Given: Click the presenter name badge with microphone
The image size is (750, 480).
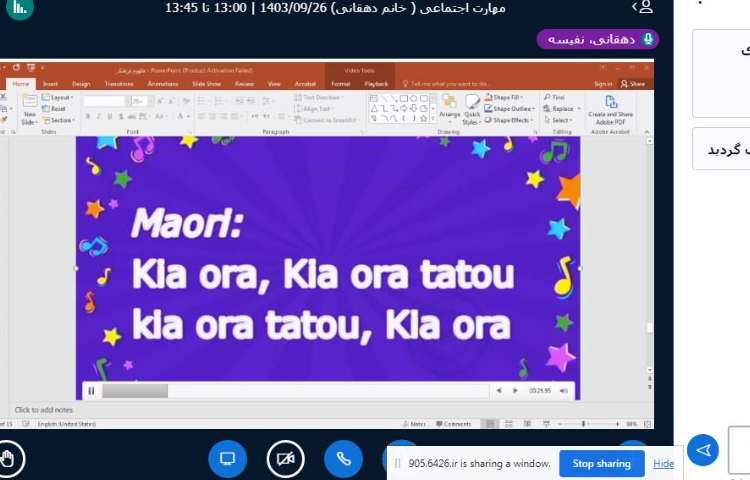Looking at the screenshot, I should coord(597,39).
